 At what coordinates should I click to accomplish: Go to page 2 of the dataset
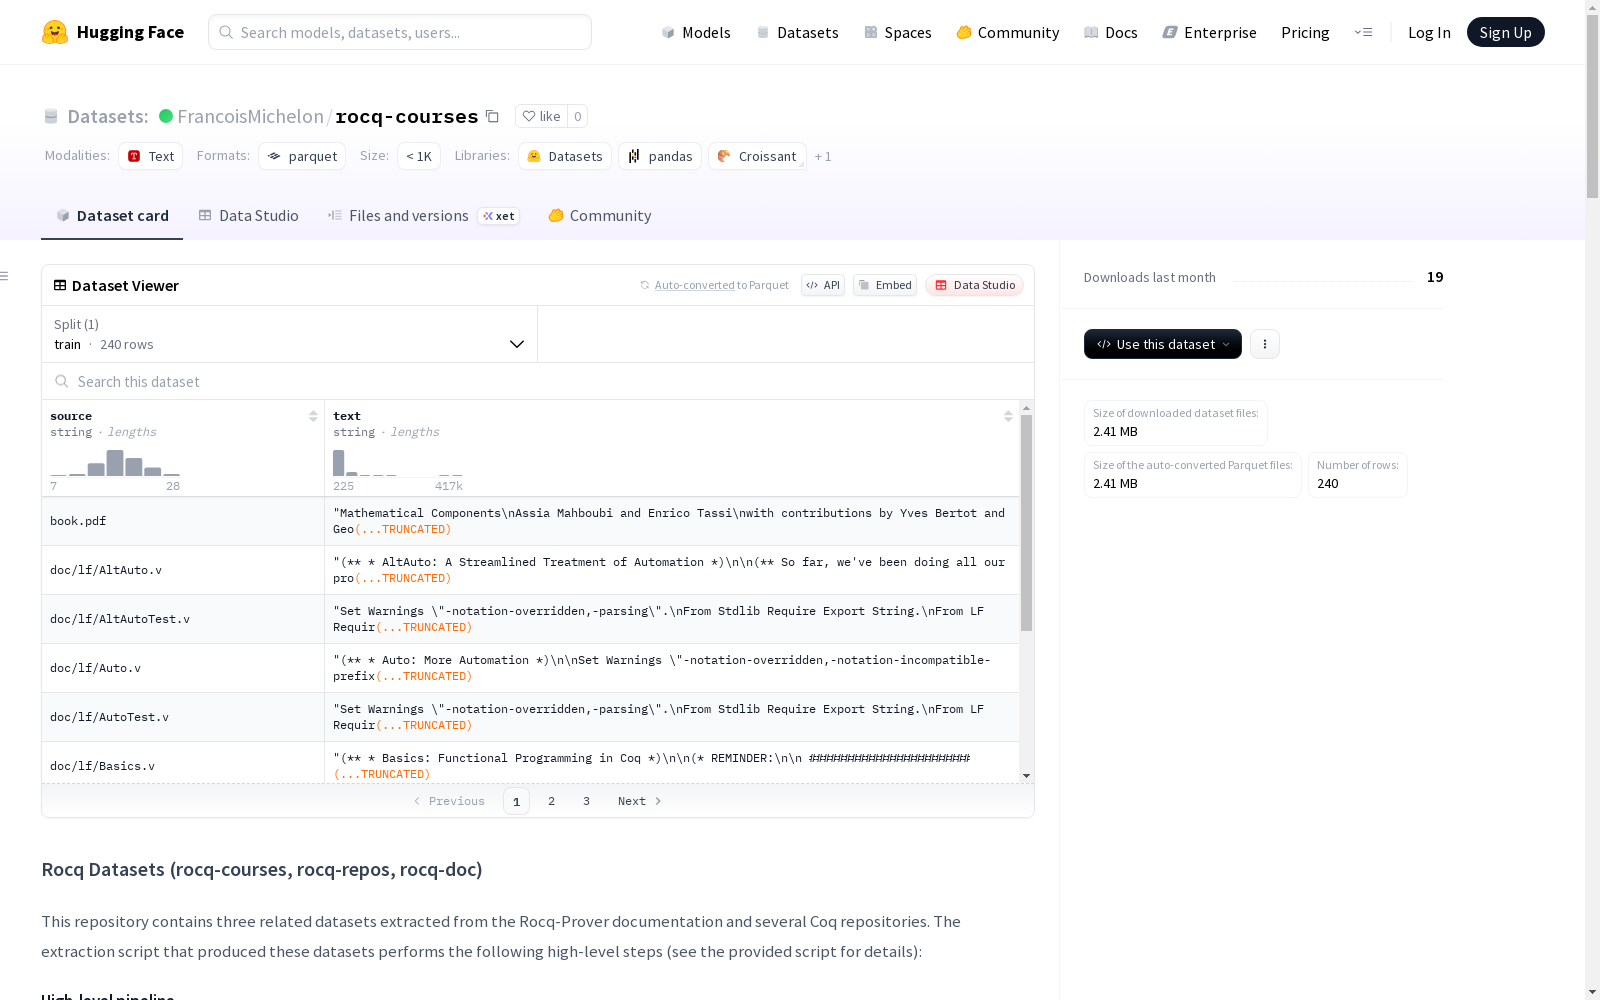(551, 801)
